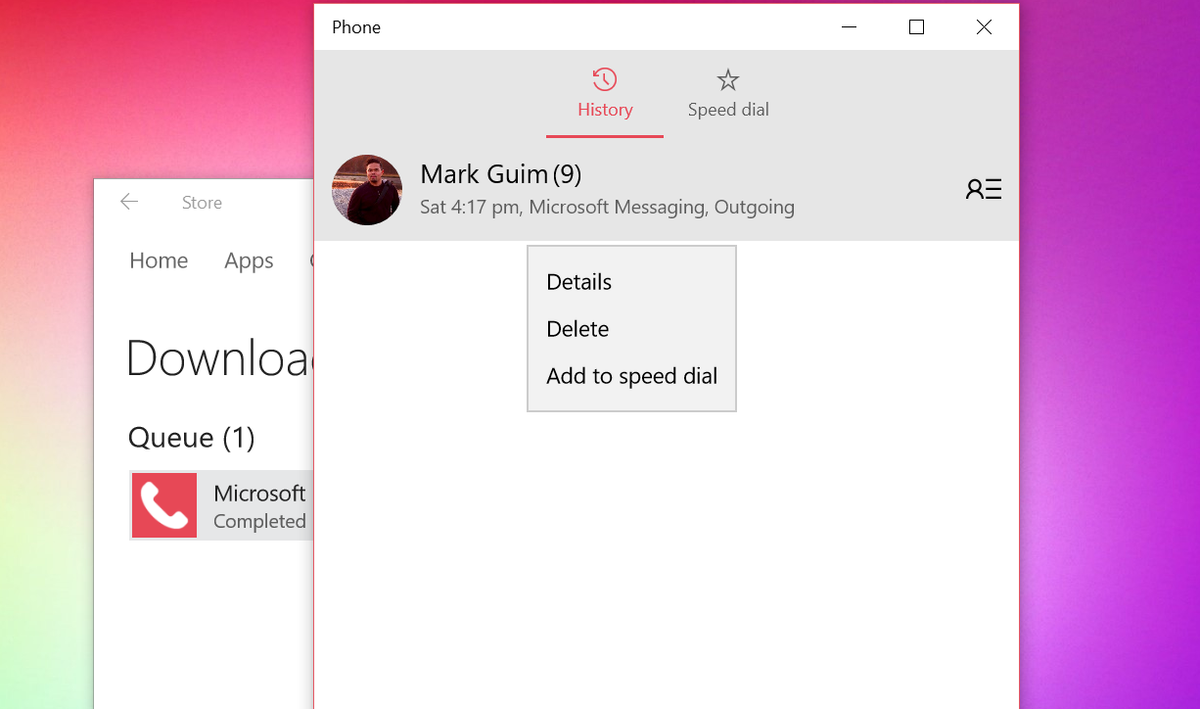Choose Add to speed dial
The height and width of the screenshot is (709, 1200).
(x=631, y=376)
